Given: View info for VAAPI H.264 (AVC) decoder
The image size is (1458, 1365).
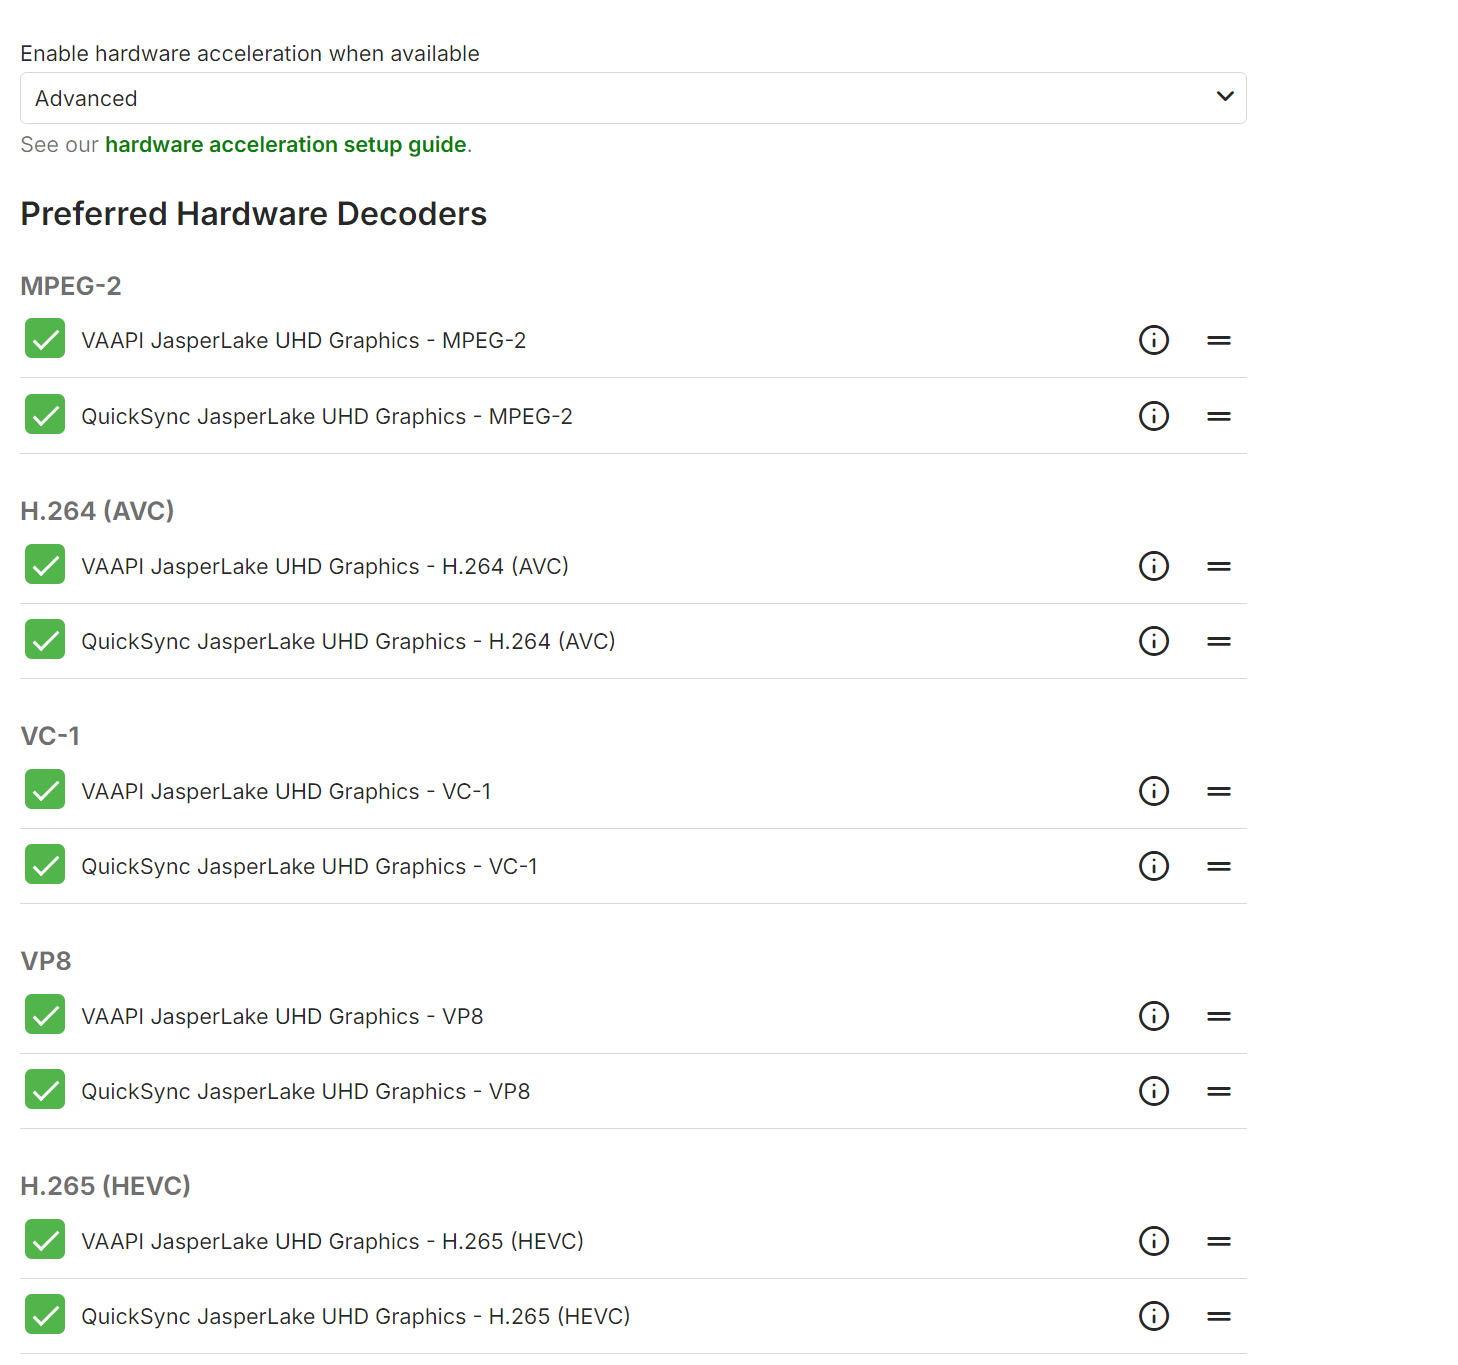Looking at the screenshot, I should pyautogui.click(x=1154, y=566).
